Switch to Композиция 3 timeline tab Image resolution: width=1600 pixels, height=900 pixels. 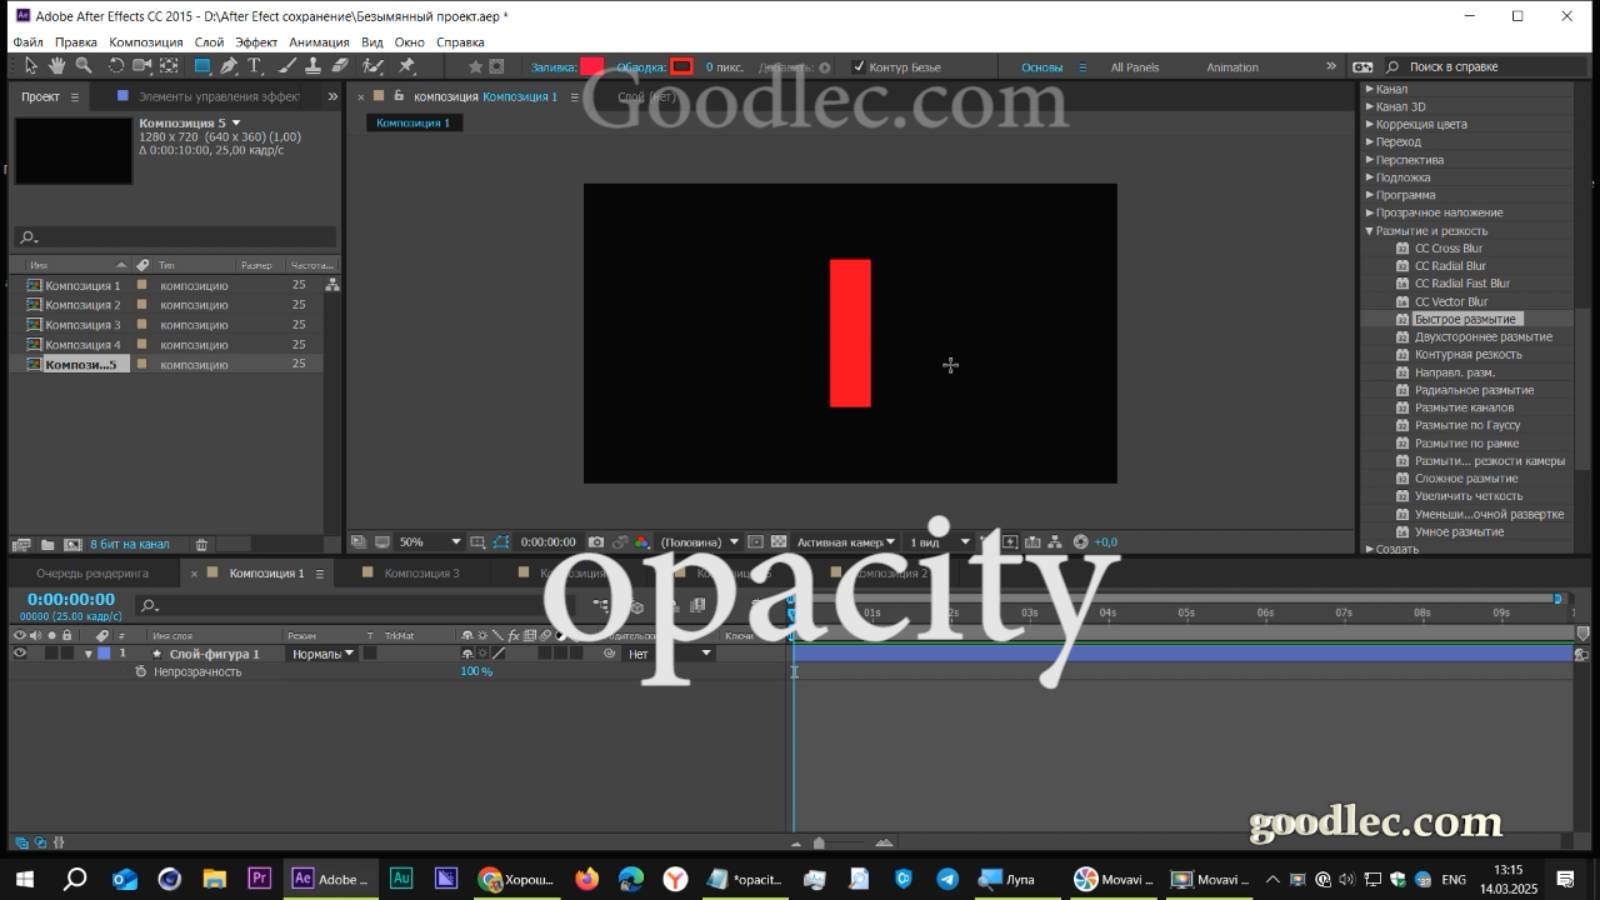tap(422, 573)
